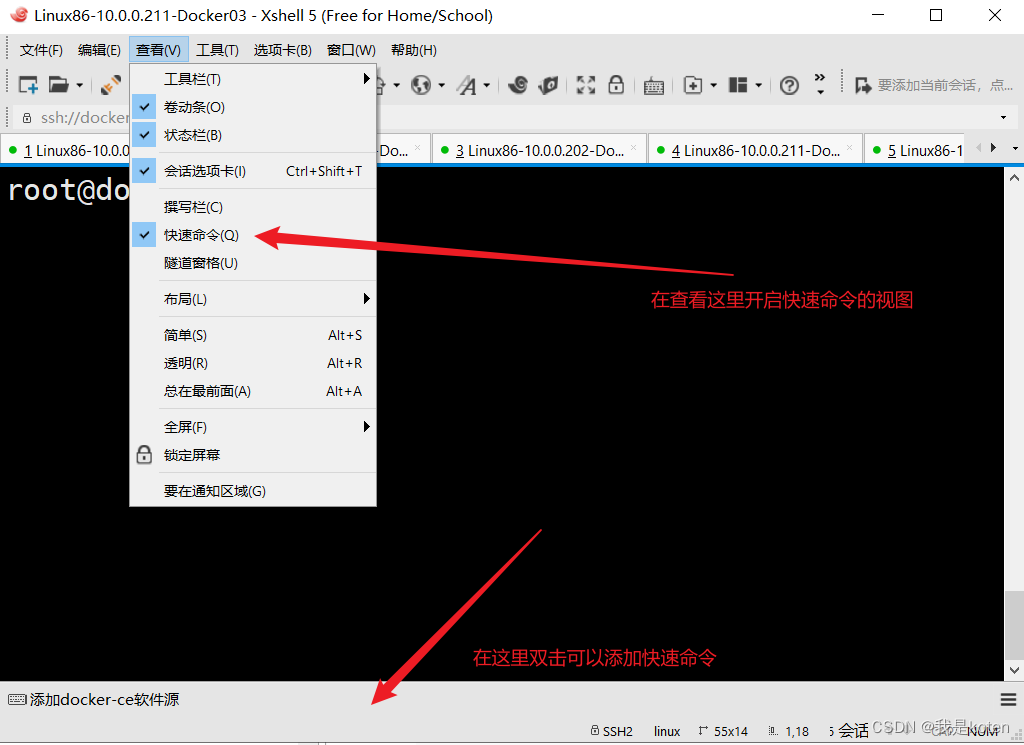Viewport: 1024px width, 745px height.
Task: Click the full screen toolbar icon
Action: [586, 85]
